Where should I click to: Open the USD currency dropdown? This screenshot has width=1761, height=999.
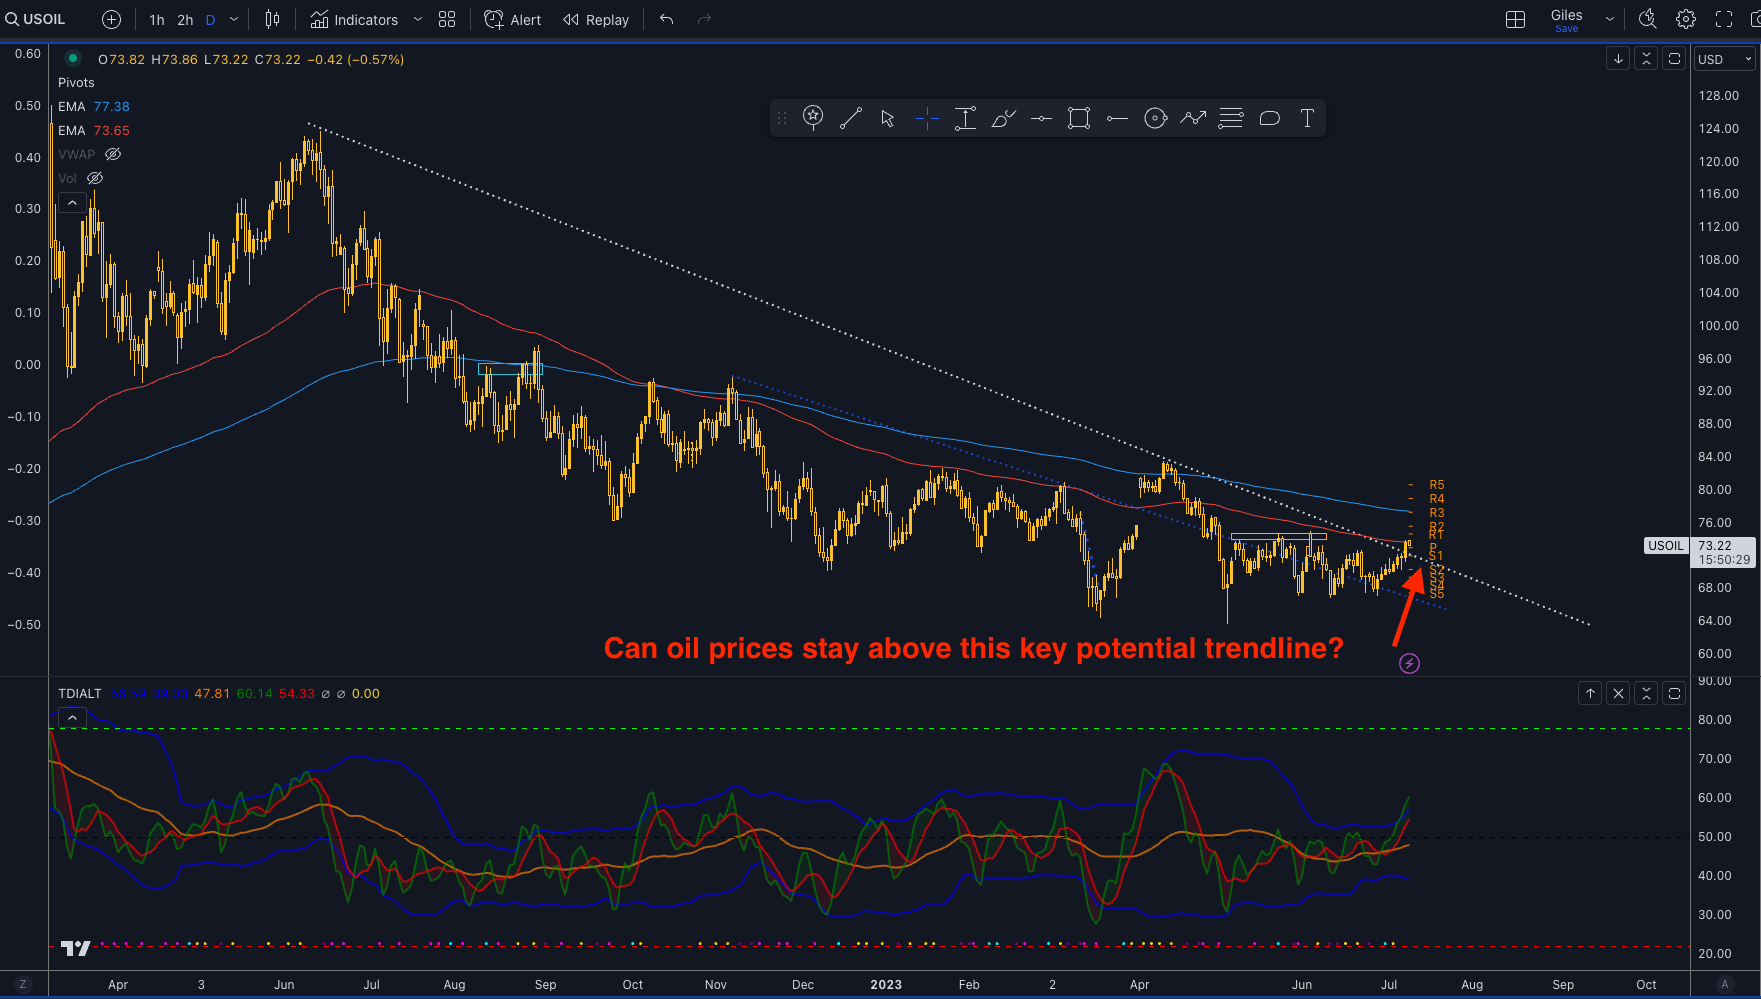point(1725,59)
